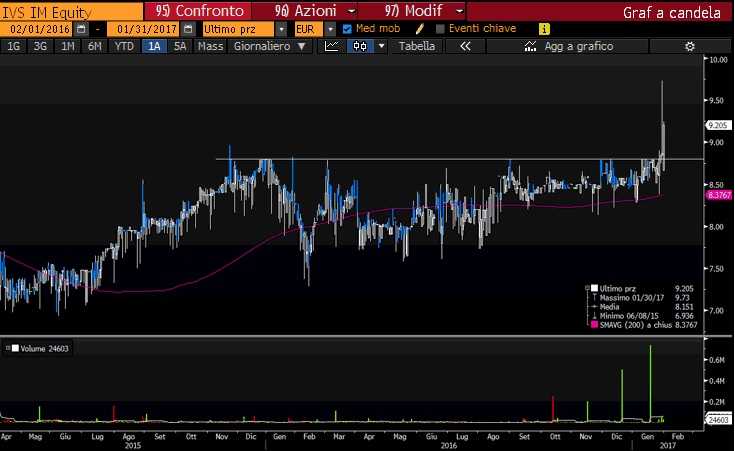Click the pencil edit icon beside Med mob
This screenshot has width=735, height=451.
click(x=420, y=29)
